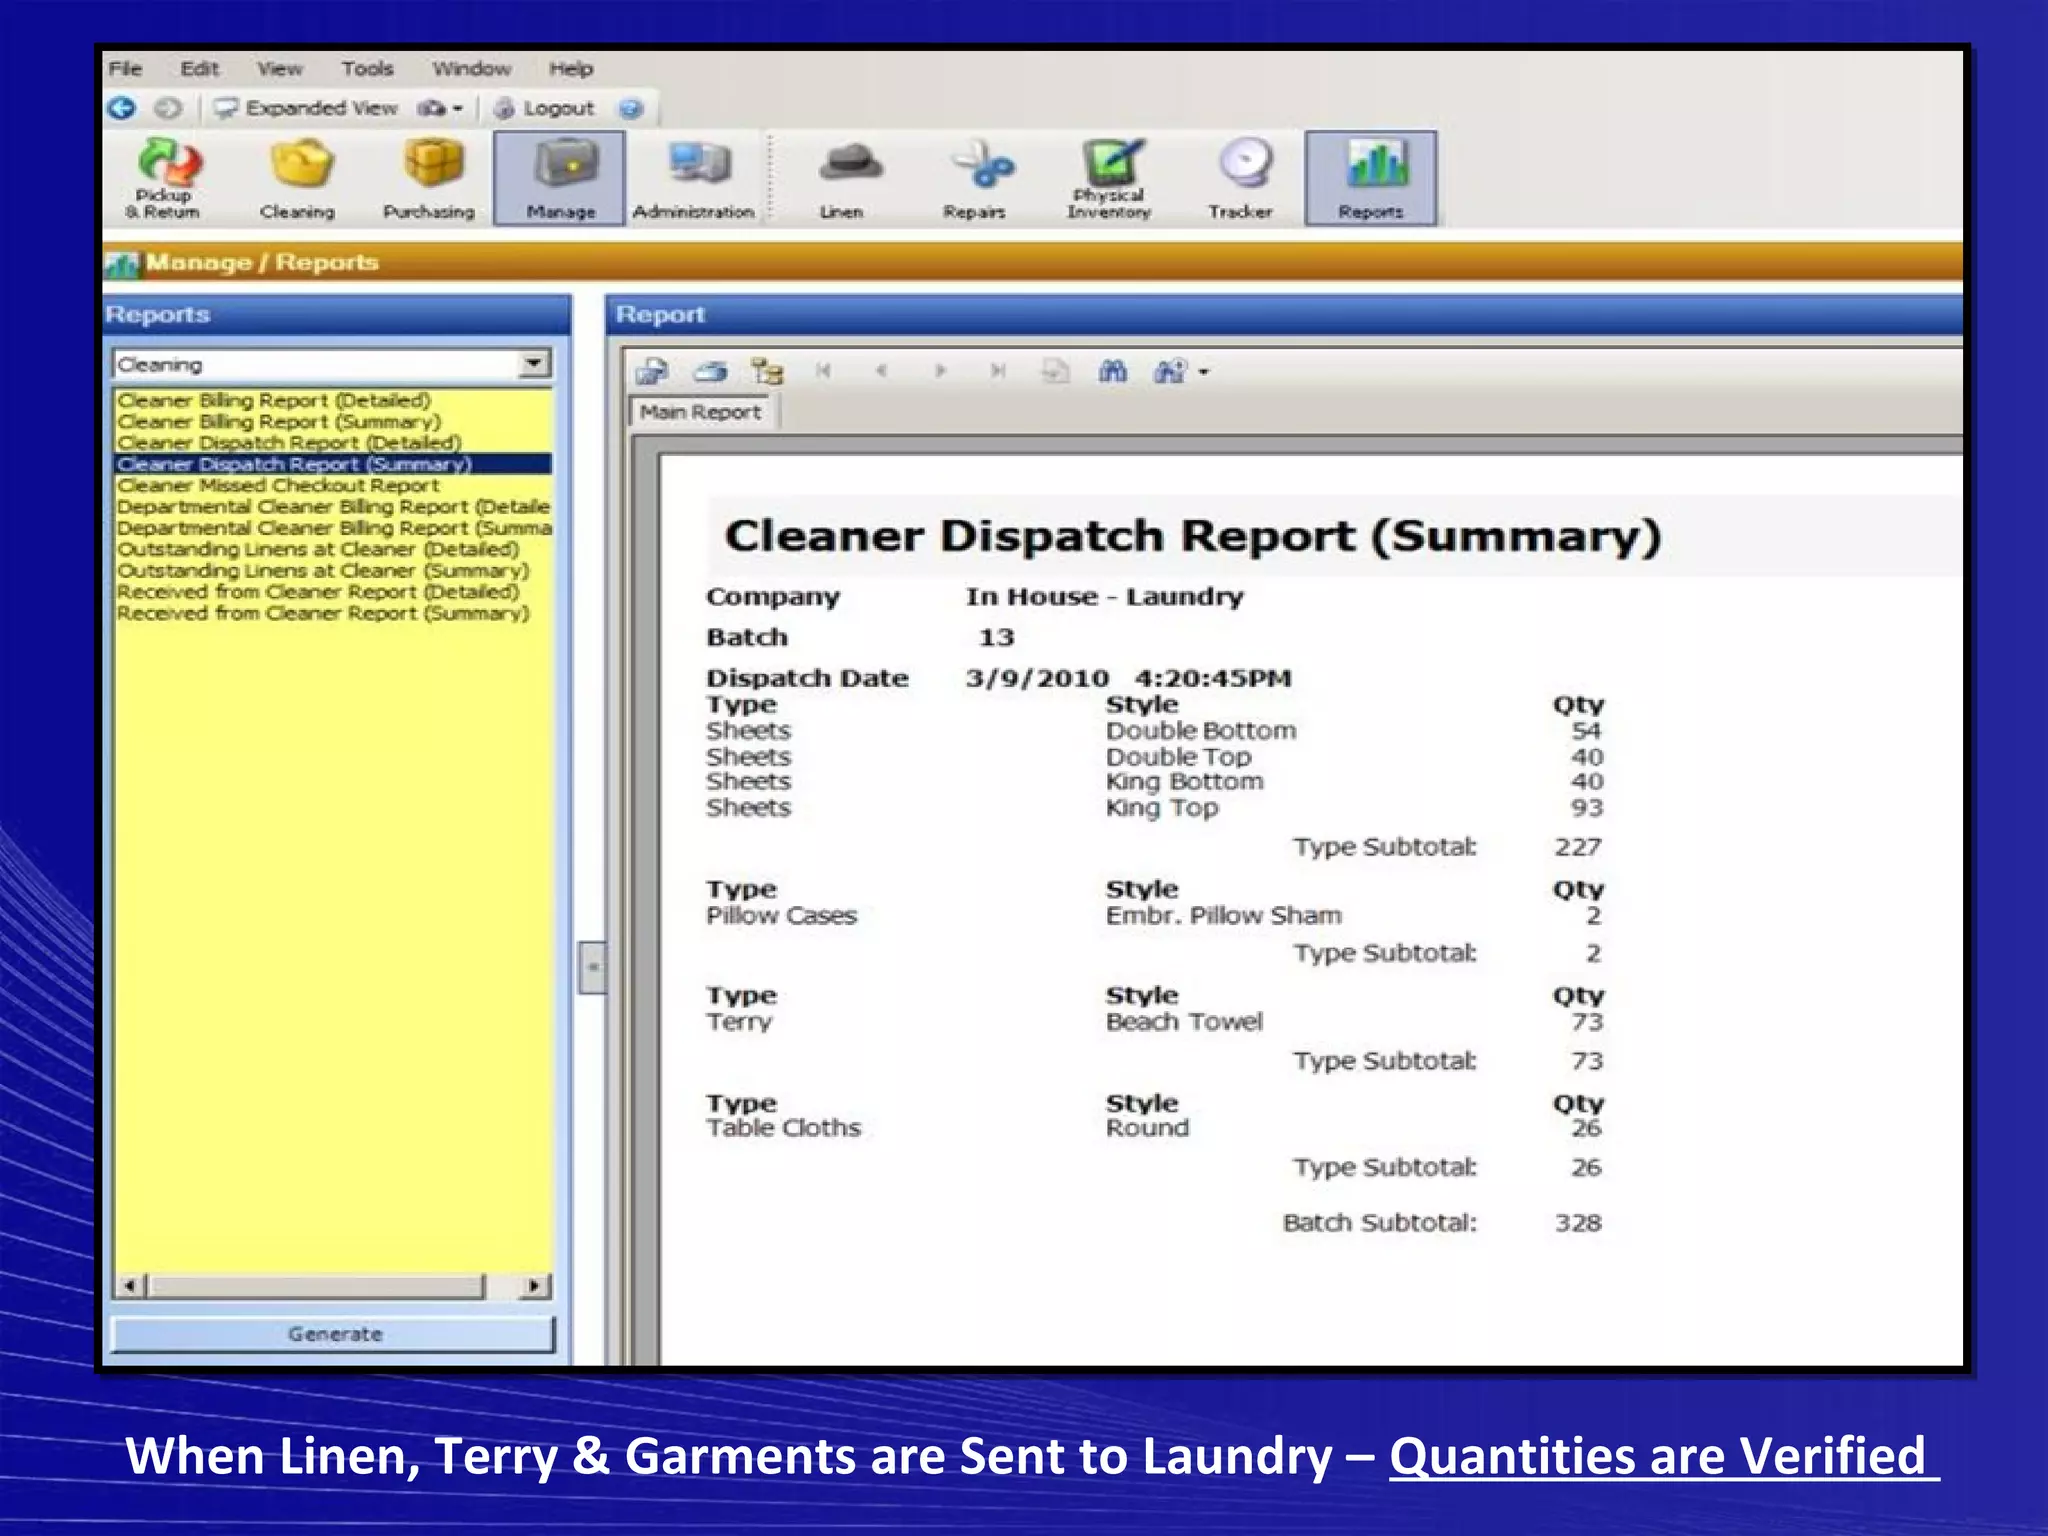The height and width of the screenshot is (1536, 2048).
Task: Click the Beach Towel style entry
Action: (1184, 1022)
